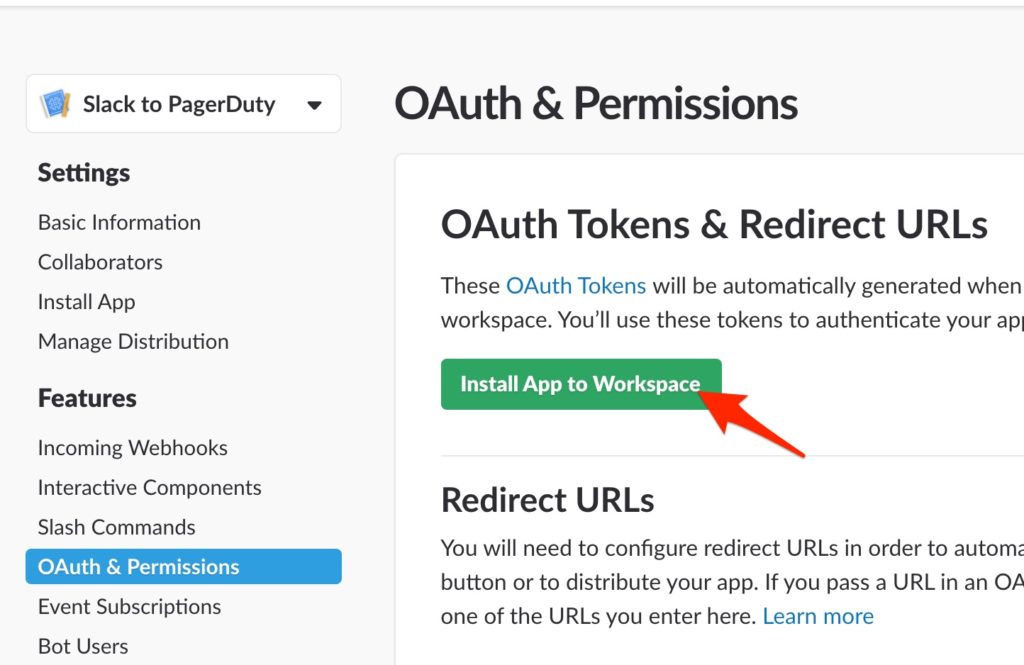The height and width of the screenshot is (665, 1024).
Task: Click the Redirect URLs section heading
Action: point(547,500)
